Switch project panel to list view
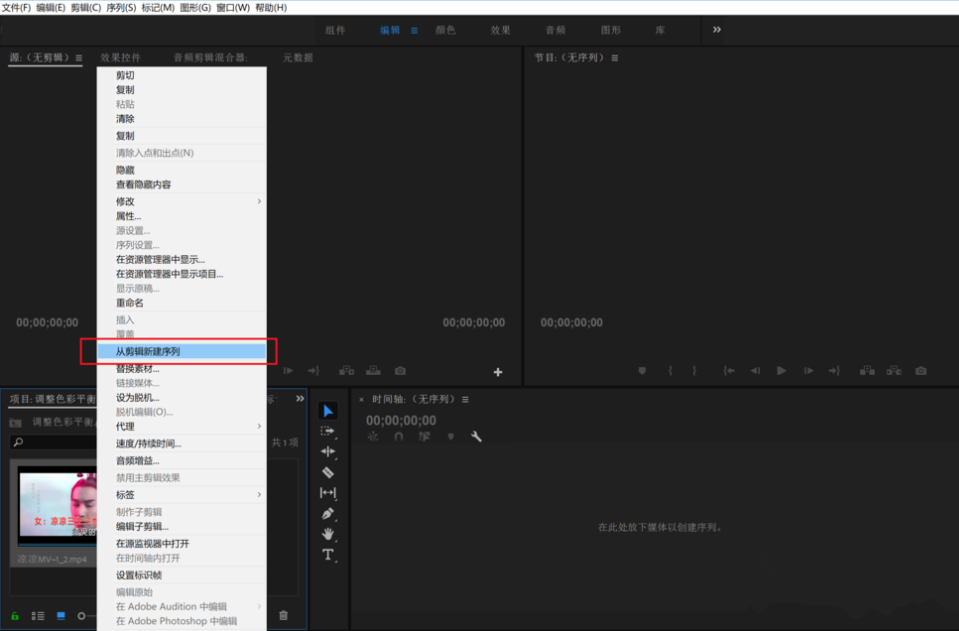This screenshot has width=959, height=631. click(x=38, y=616)
